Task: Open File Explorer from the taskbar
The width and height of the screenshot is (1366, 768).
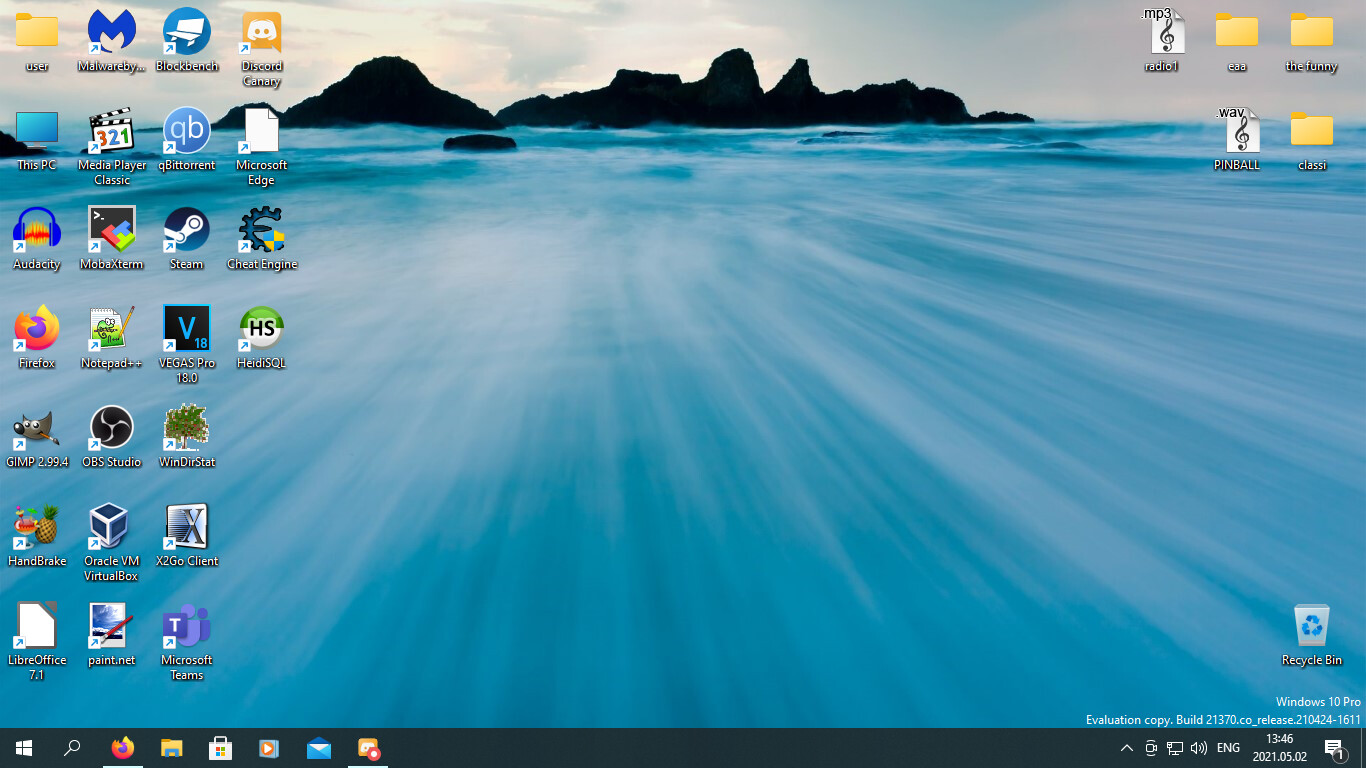Action: pyautogui.click(x=172, y=748)
